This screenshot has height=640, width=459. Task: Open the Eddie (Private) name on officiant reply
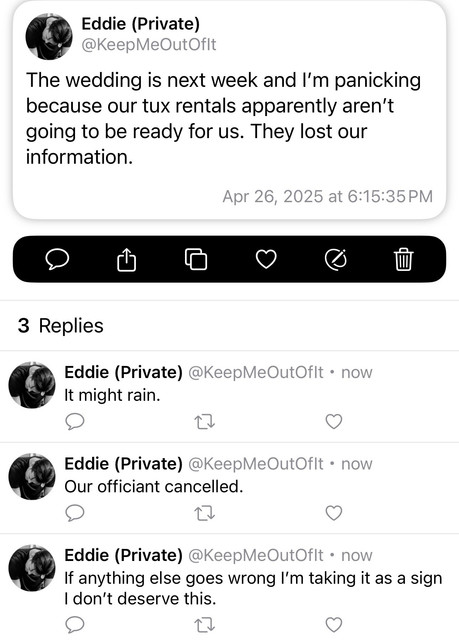click(123, 464)
